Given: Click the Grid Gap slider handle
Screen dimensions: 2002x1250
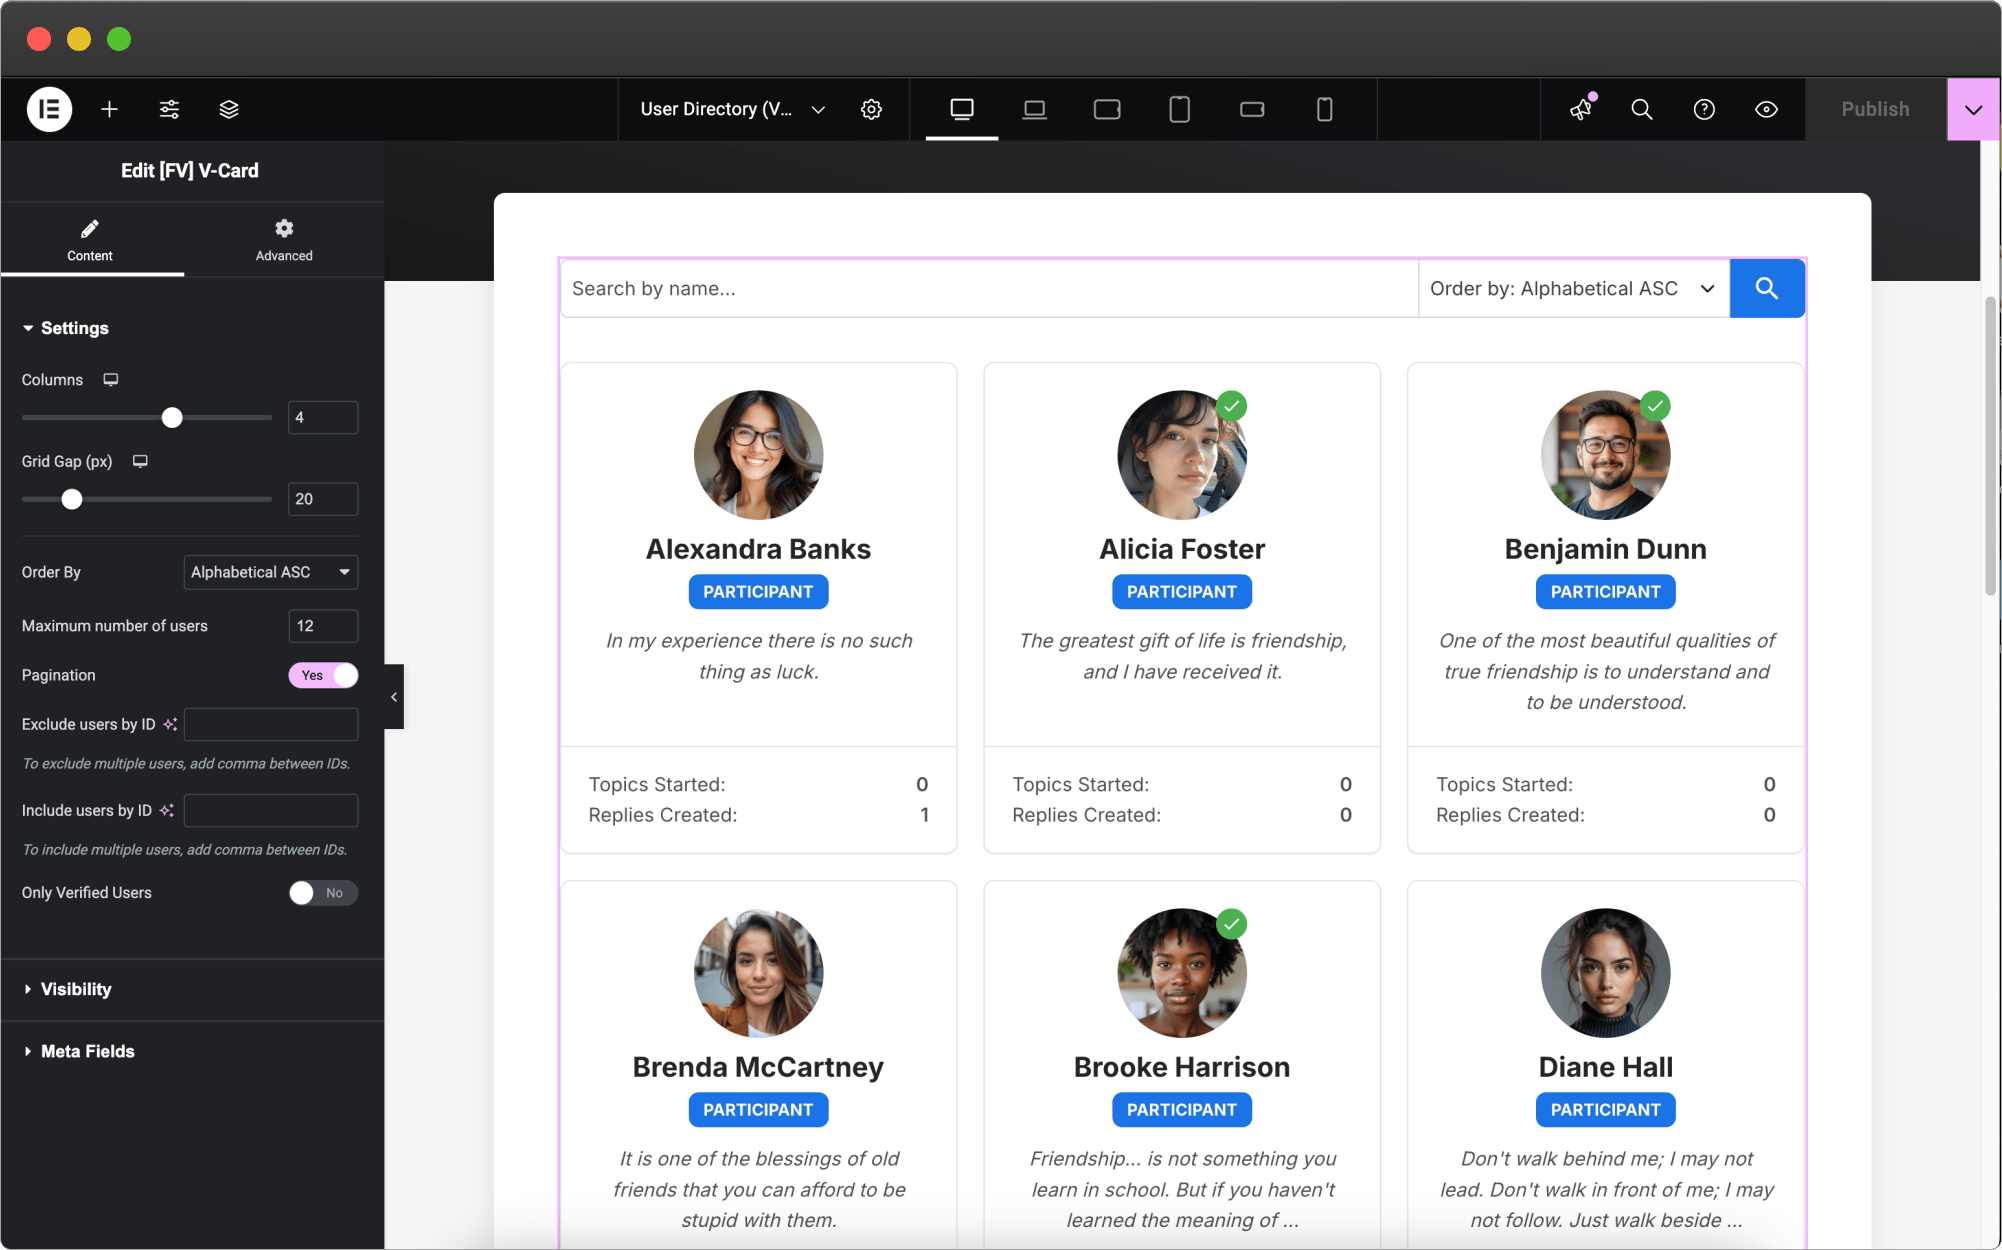Looking at the screenshot, I should coord(72,499).
